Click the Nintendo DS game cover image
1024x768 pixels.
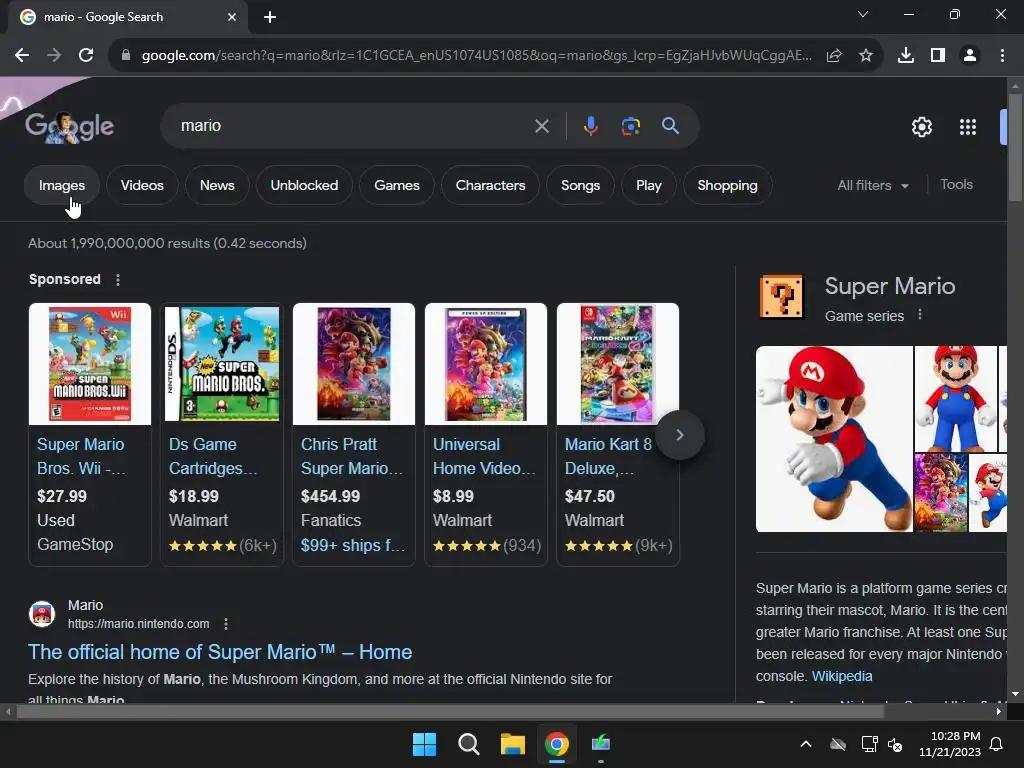(222, 364)
